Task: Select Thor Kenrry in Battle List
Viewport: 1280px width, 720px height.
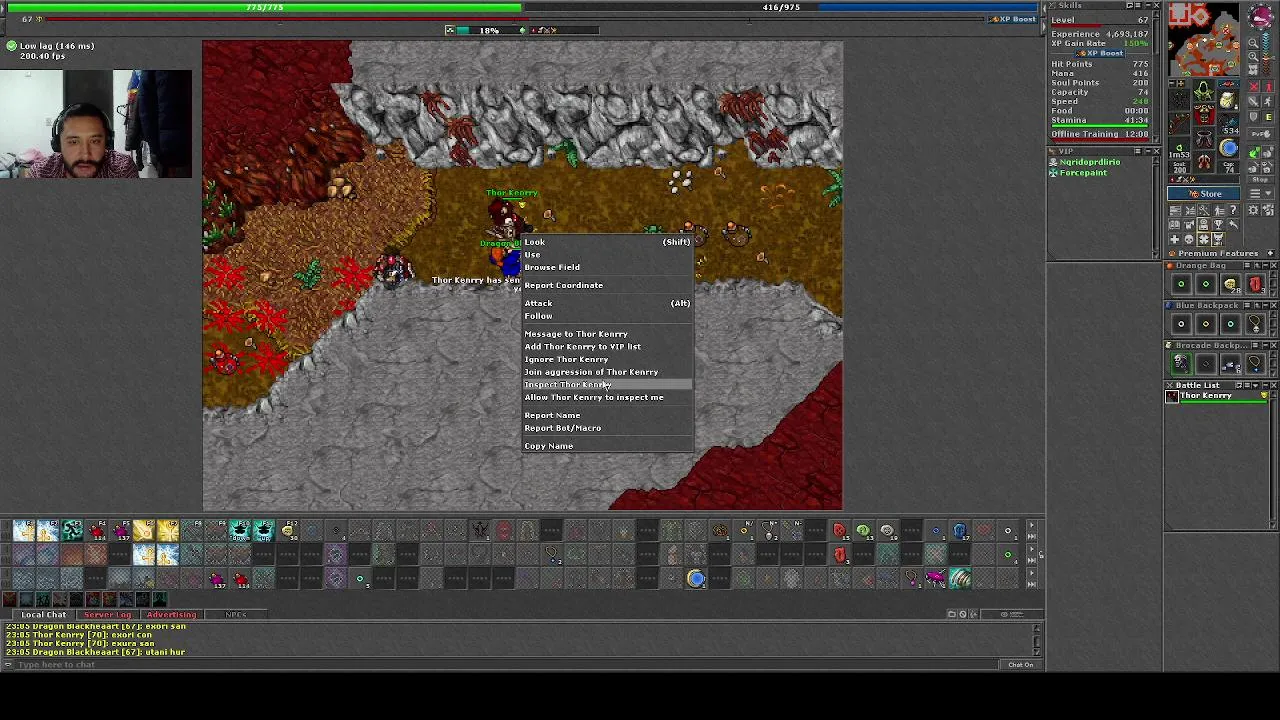Action: 1216,397
